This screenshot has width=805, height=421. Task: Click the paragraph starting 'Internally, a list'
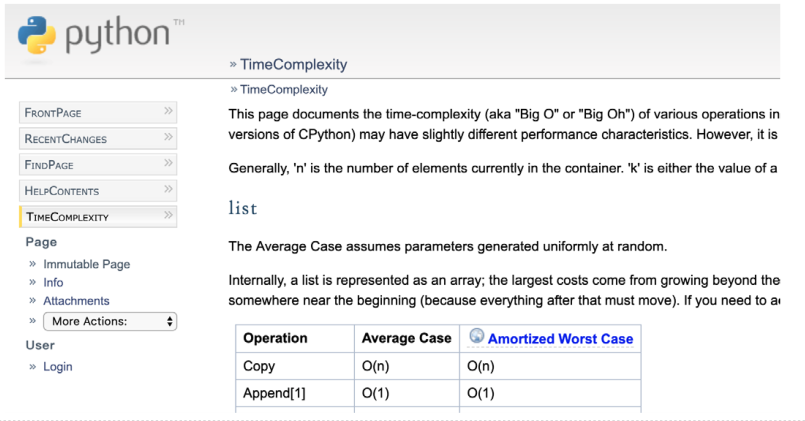[504, 291]
